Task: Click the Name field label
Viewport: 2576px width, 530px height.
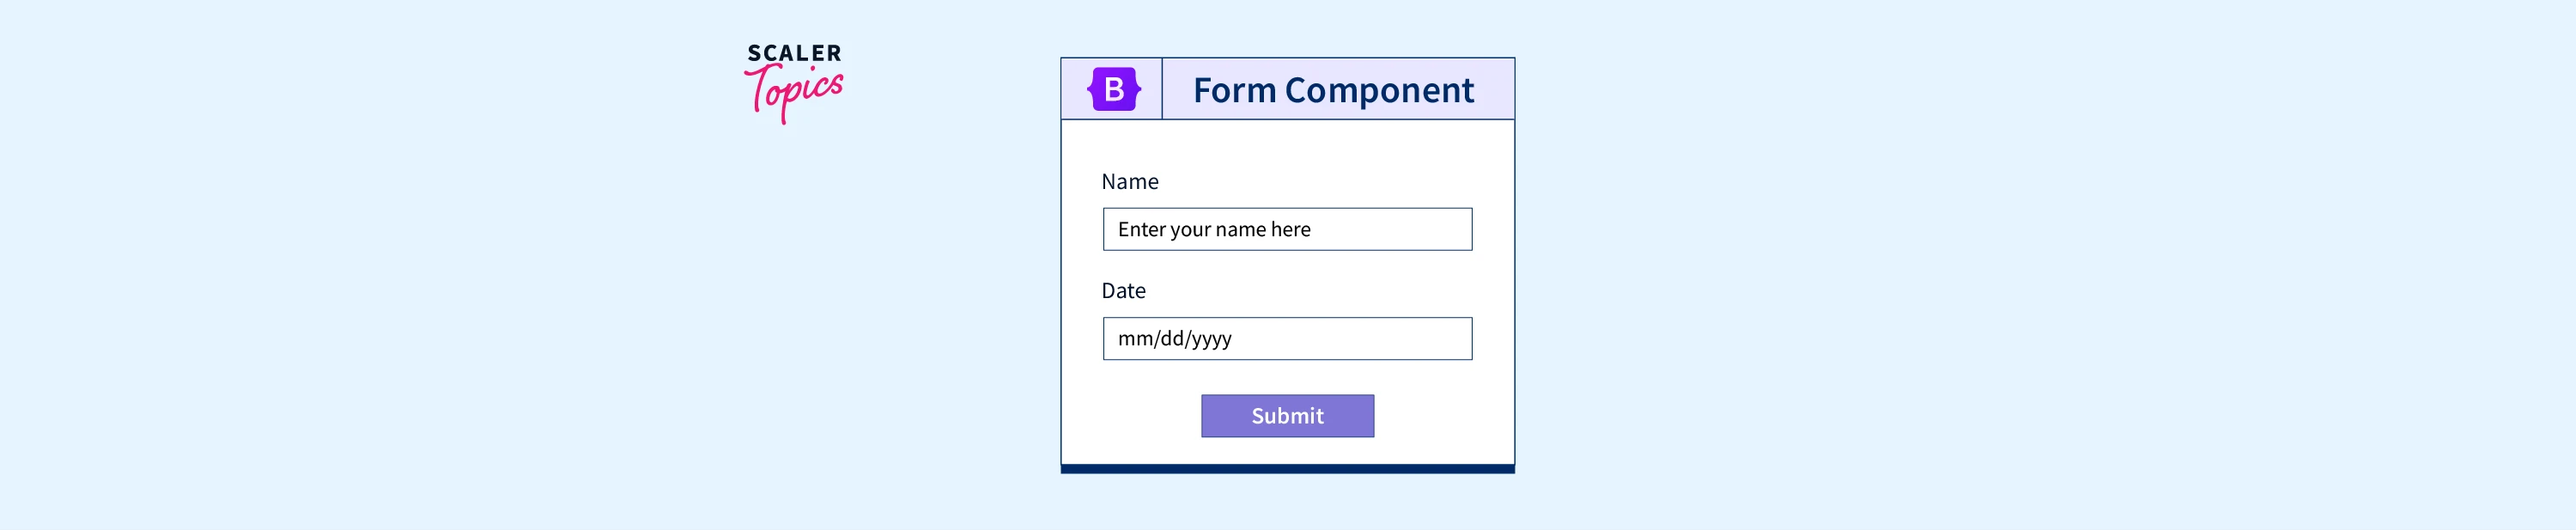Action: (x=1129, y=182)
